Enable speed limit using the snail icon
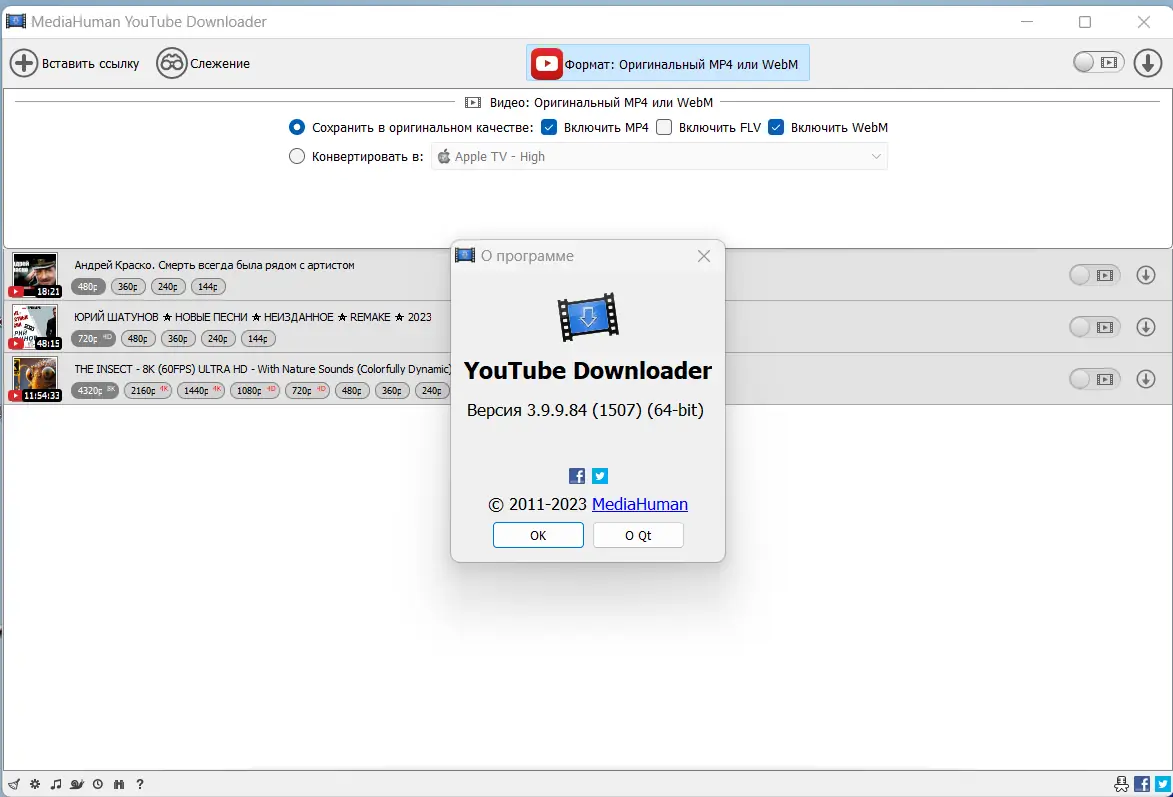 click(76, 784)
